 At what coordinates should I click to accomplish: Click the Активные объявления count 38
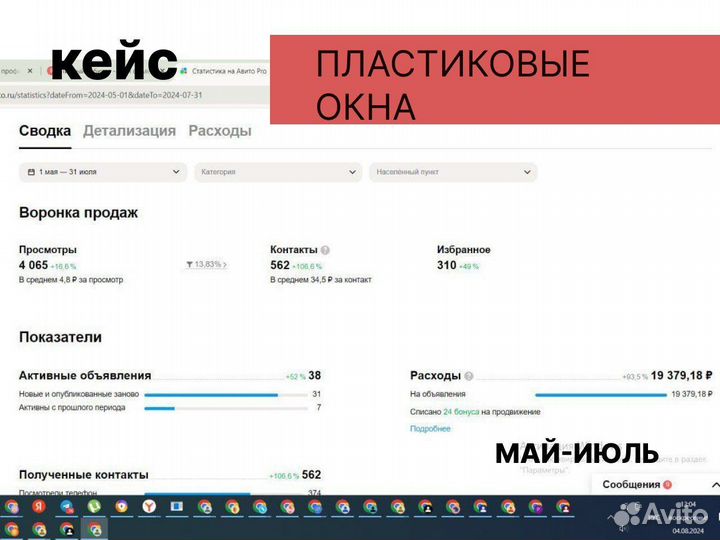pyautogui.click(x=315, y=376)
